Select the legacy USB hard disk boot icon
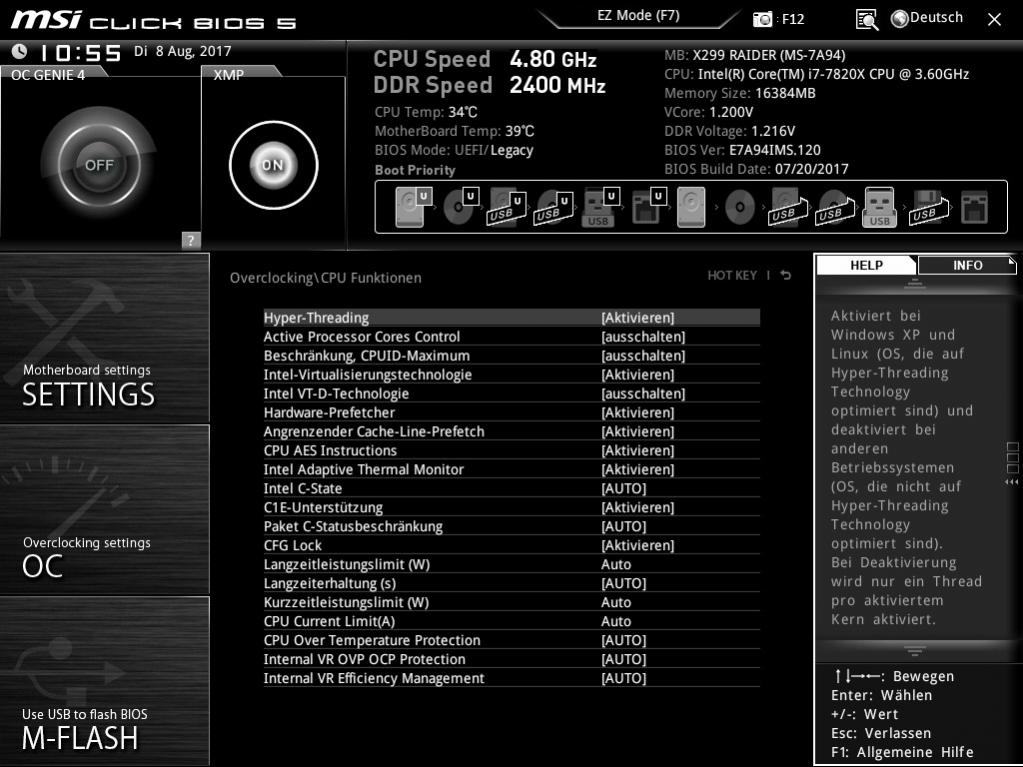The image size is (1023, 767). pyautogui.click(x=787, y=207)
